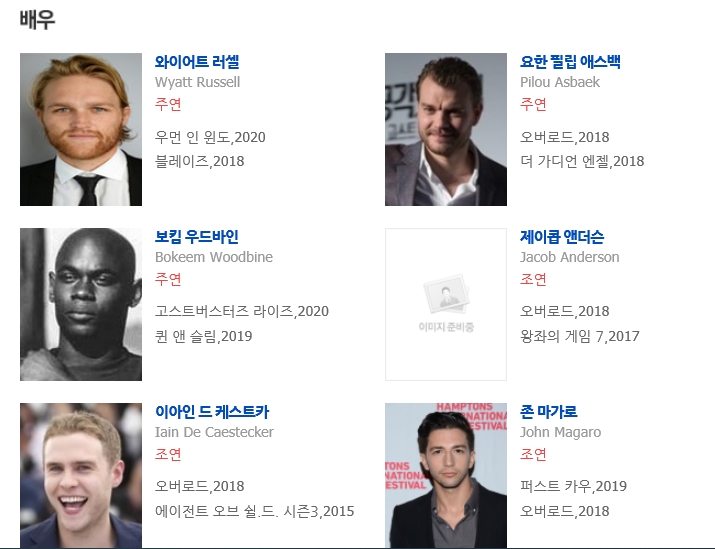Click the 존 마가로 name link
This screenshot has width=715, height=549.
pyautogui.click(x=549, y=412)
